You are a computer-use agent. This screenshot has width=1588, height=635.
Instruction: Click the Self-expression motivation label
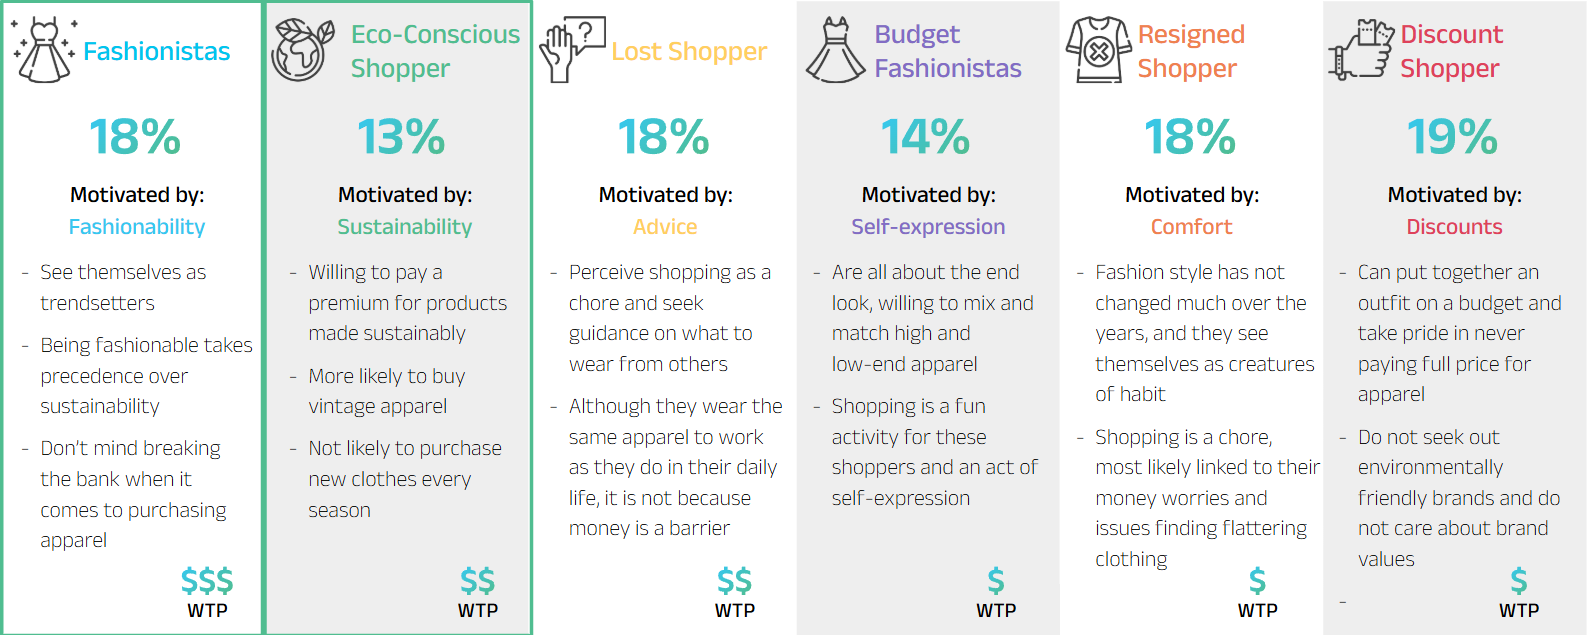[928, 227]
